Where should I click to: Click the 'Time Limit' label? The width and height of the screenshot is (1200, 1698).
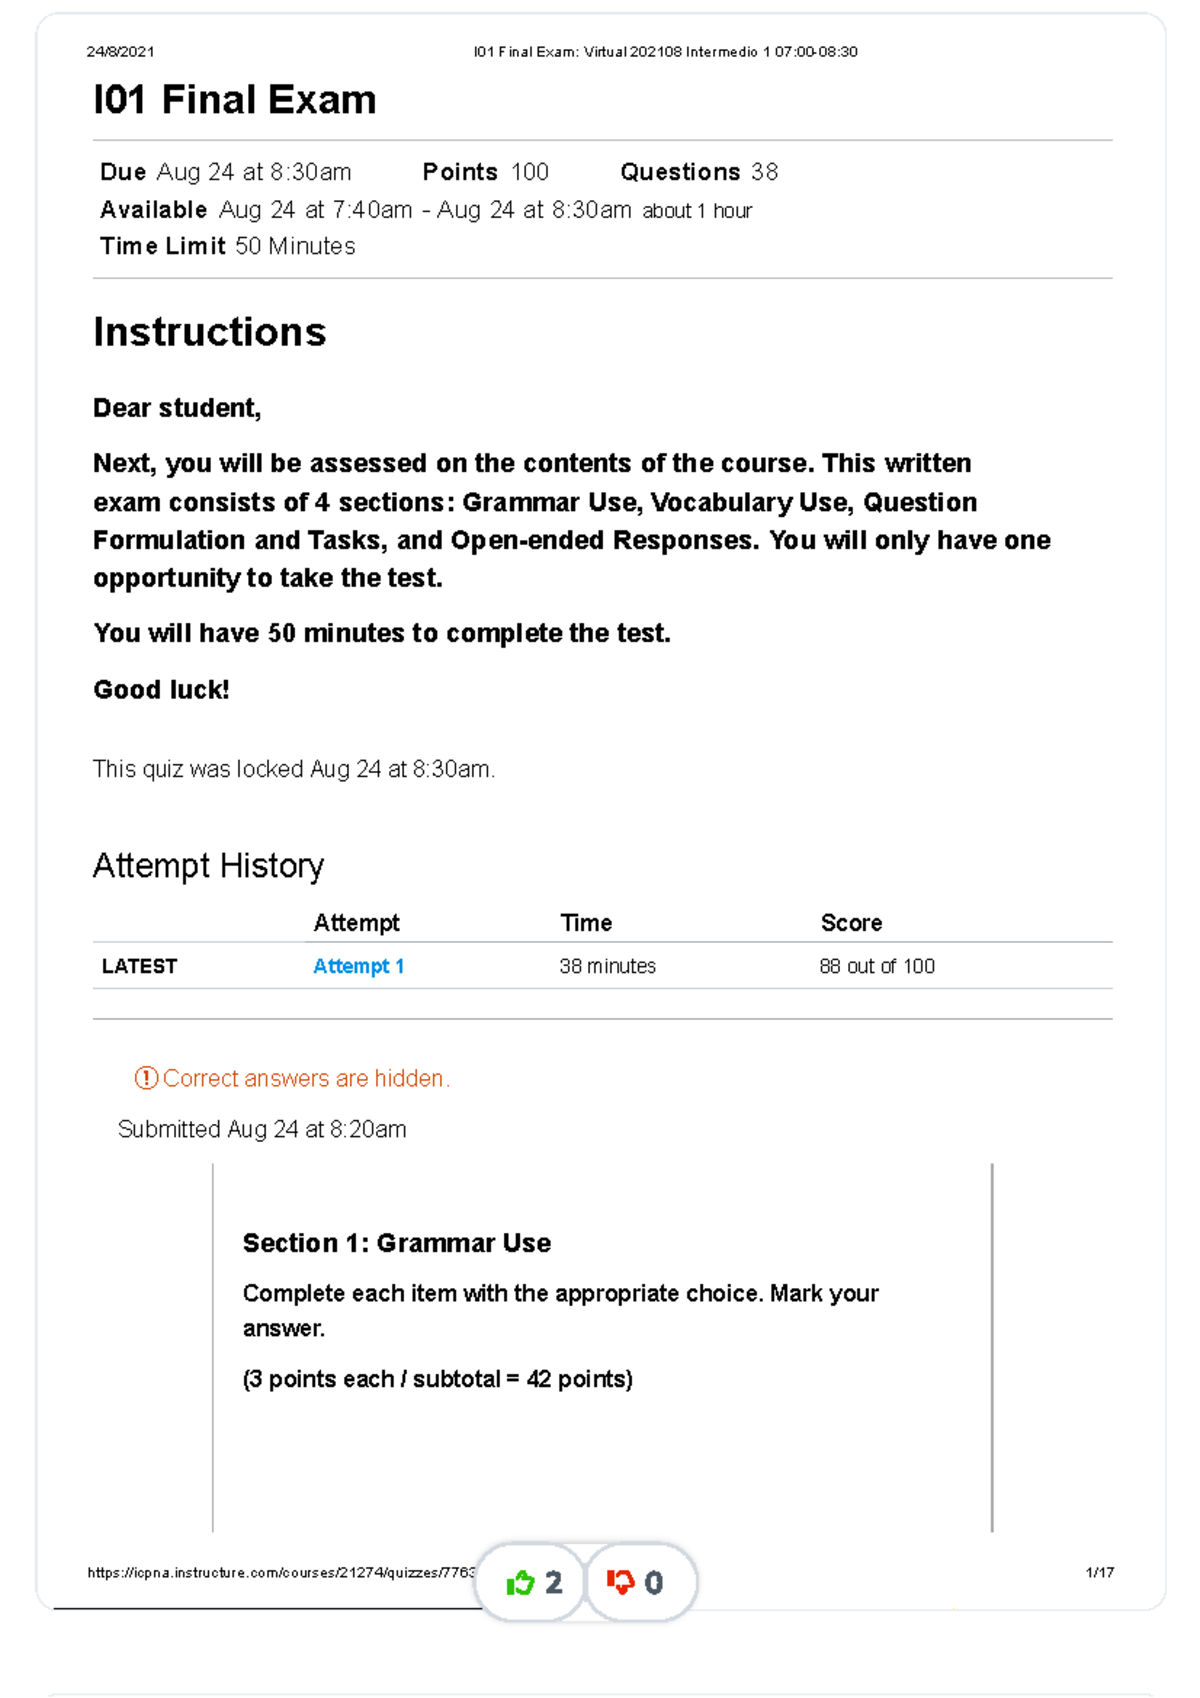click(x=162, y=246)
